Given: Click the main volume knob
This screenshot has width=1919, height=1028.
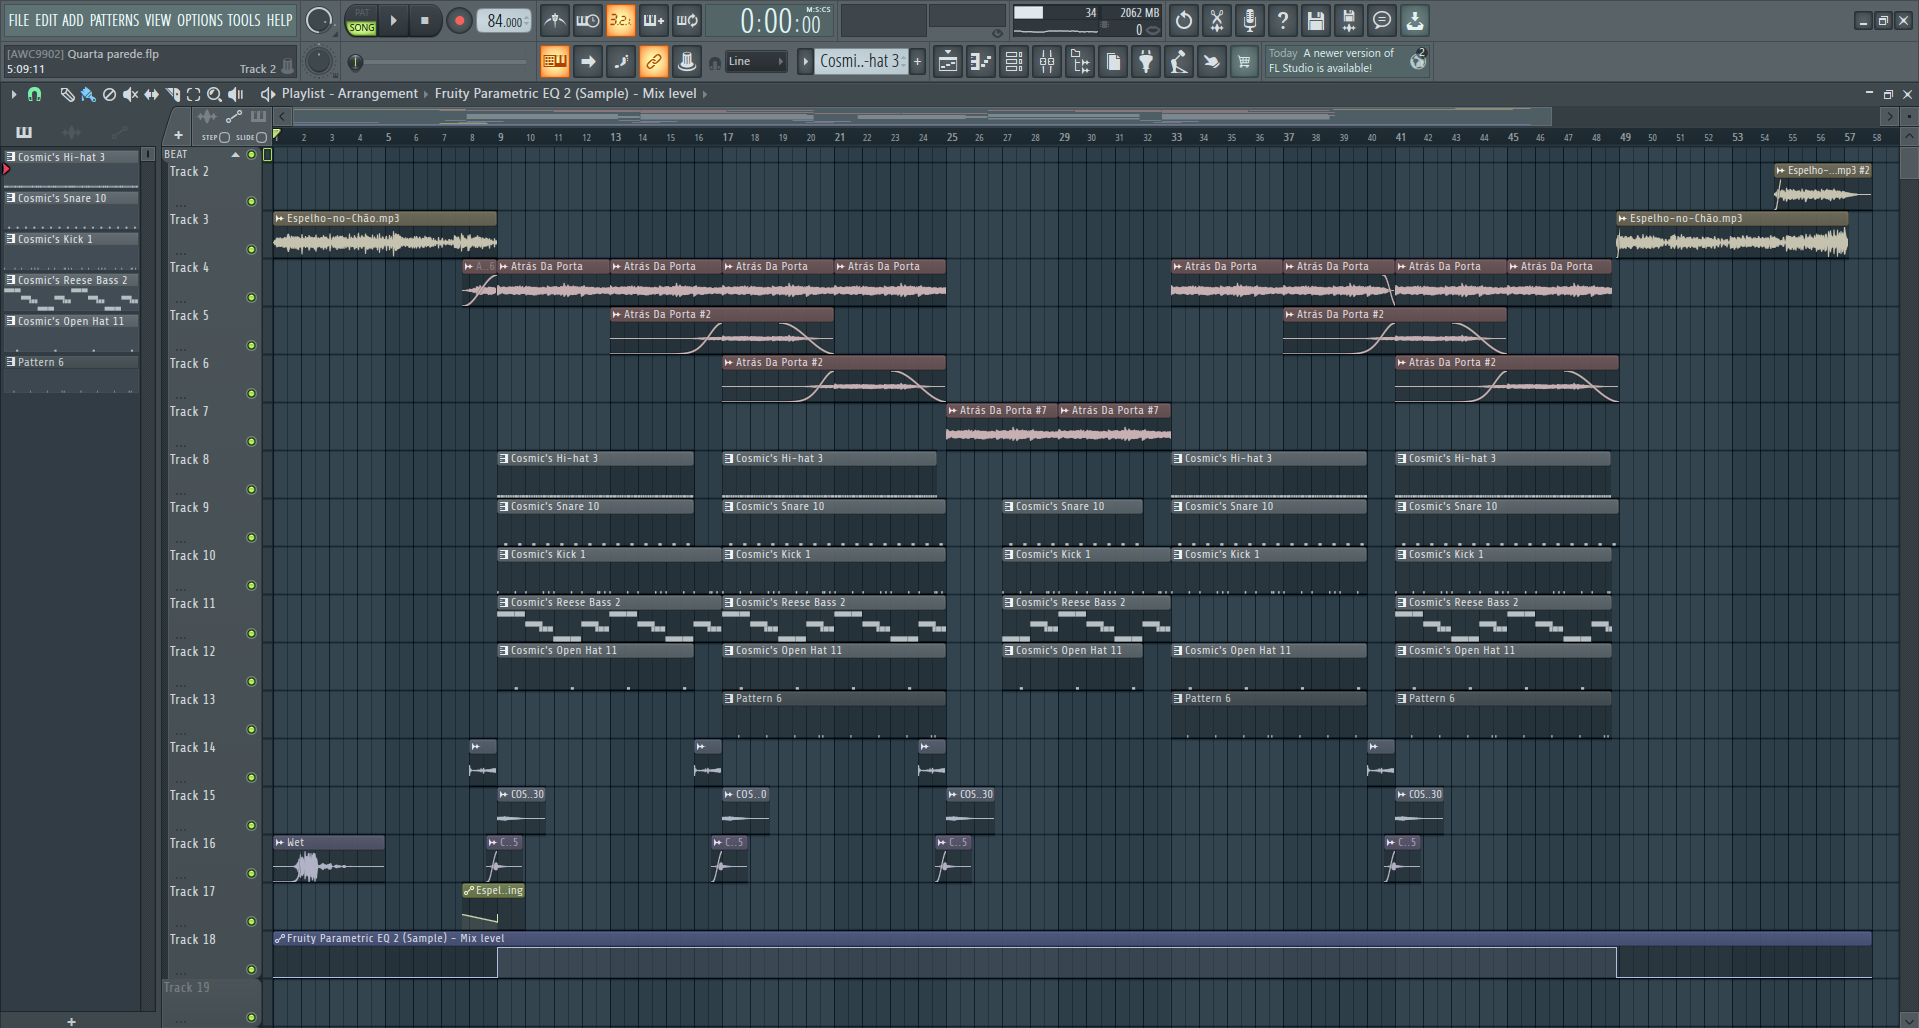Looking at the screenshot, I should pos(318,20).
